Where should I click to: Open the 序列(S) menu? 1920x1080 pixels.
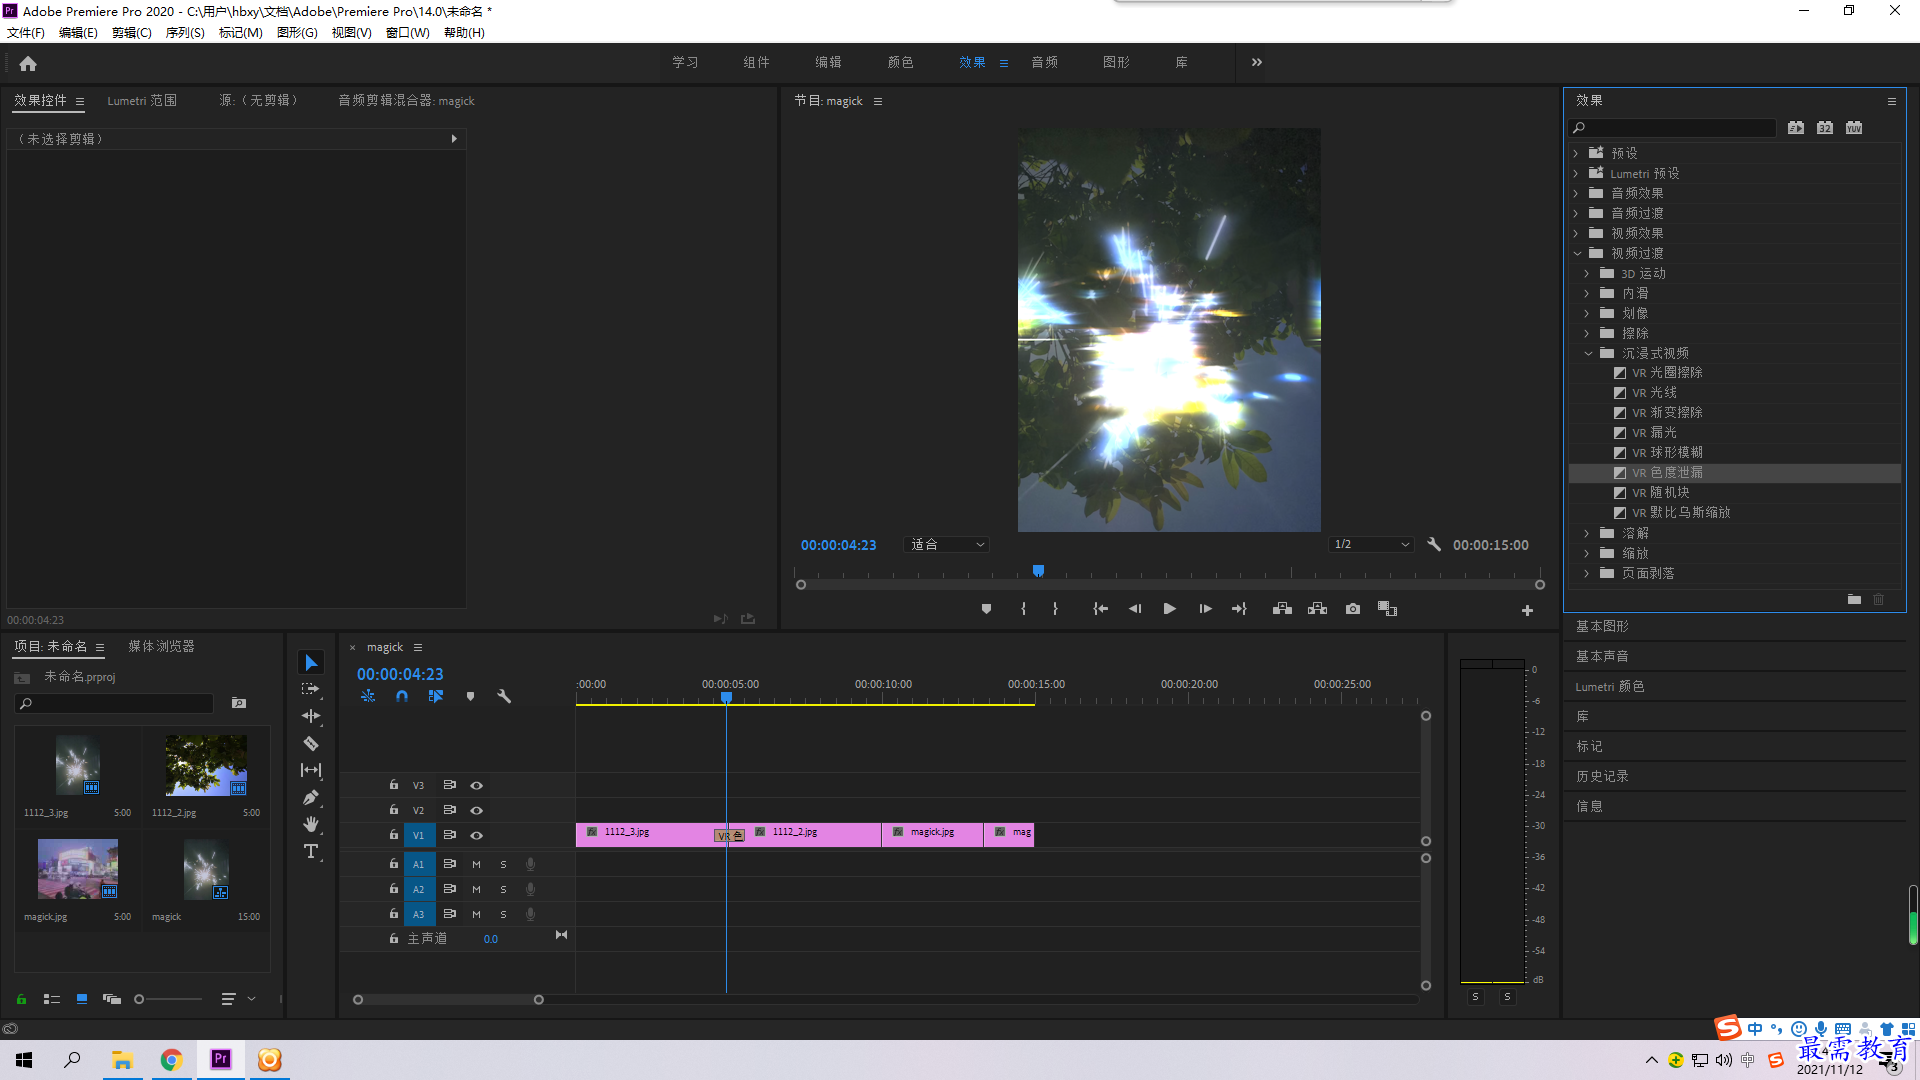point(185,33)
